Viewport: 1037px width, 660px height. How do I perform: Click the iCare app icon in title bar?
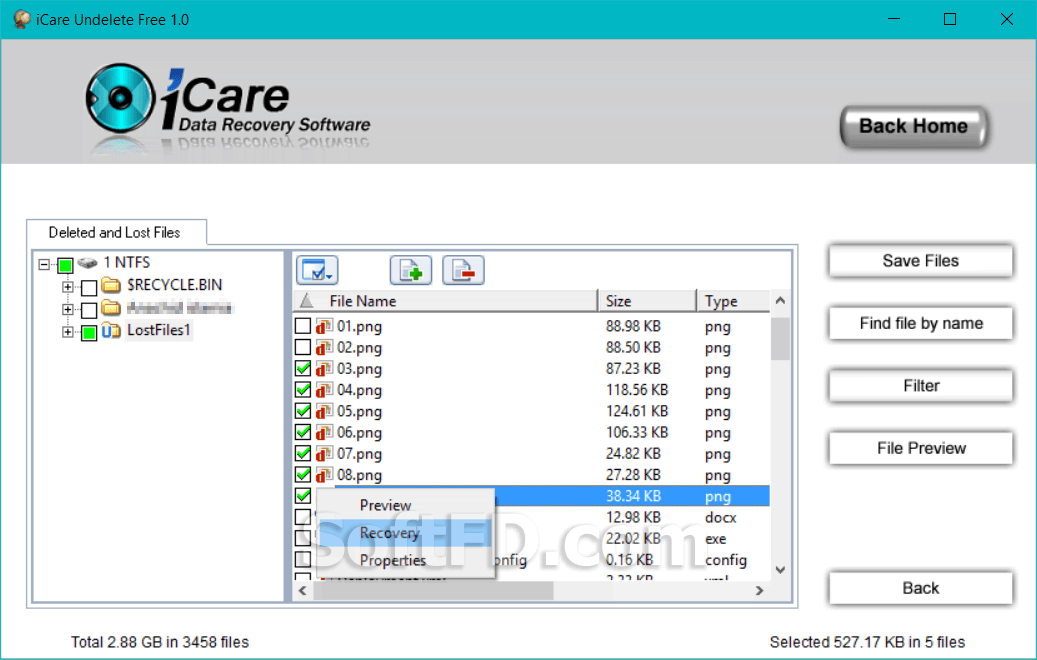(22, 19)
